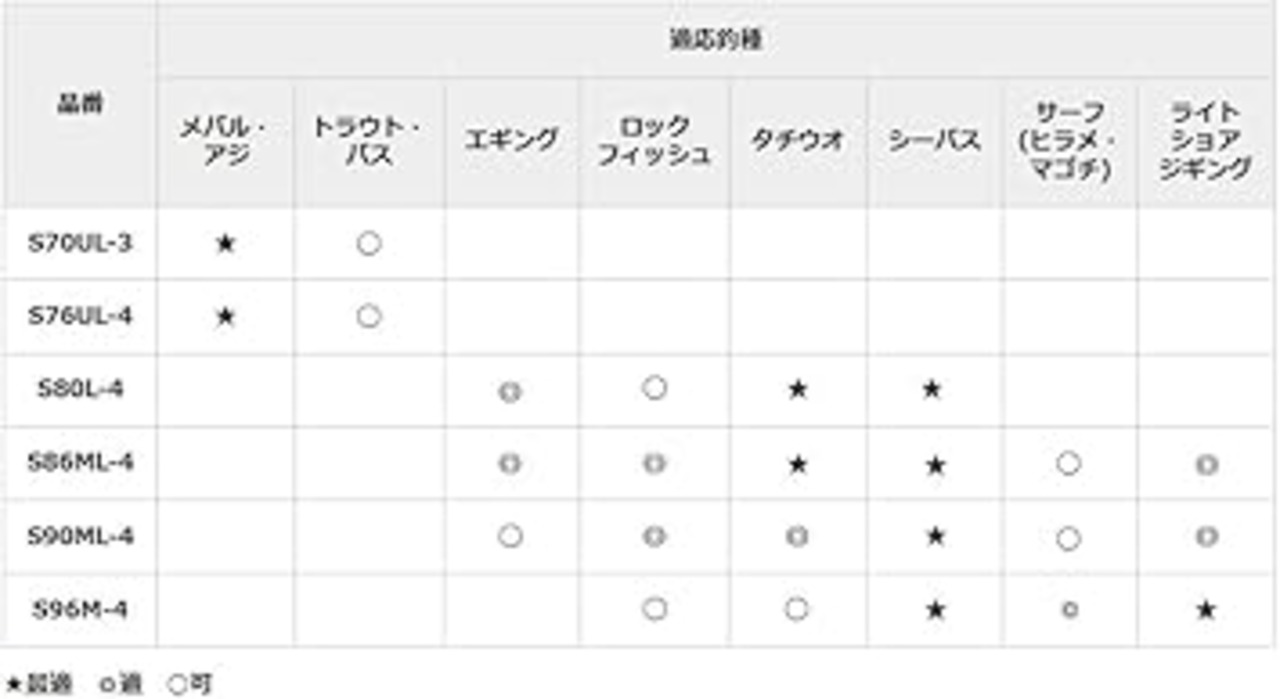This screenshot has height=699, width=1280.
Task: Click the circle in S86ML-4 サーフ cell
Action: (x=1068, y=463)
